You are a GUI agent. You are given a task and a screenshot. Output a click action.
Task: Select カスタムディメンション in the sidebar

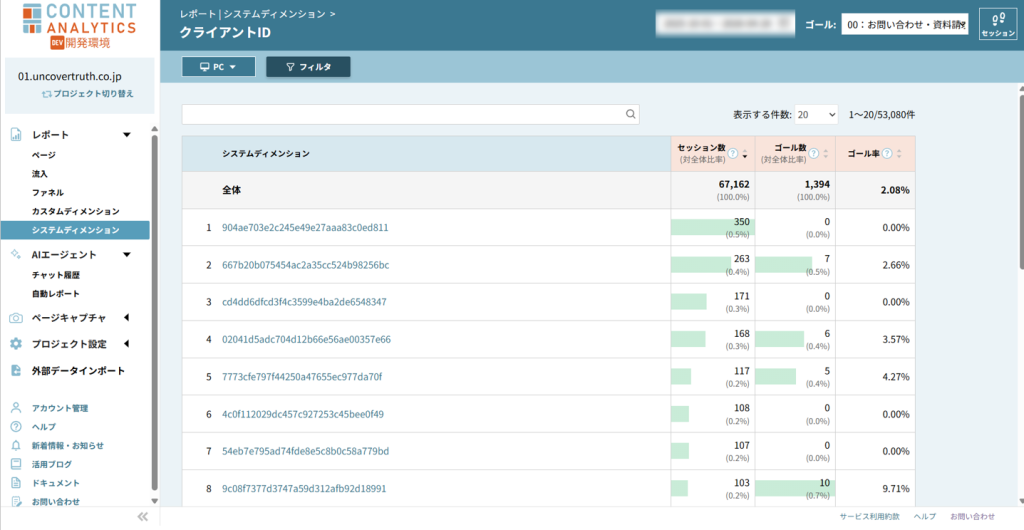[75, 211]
